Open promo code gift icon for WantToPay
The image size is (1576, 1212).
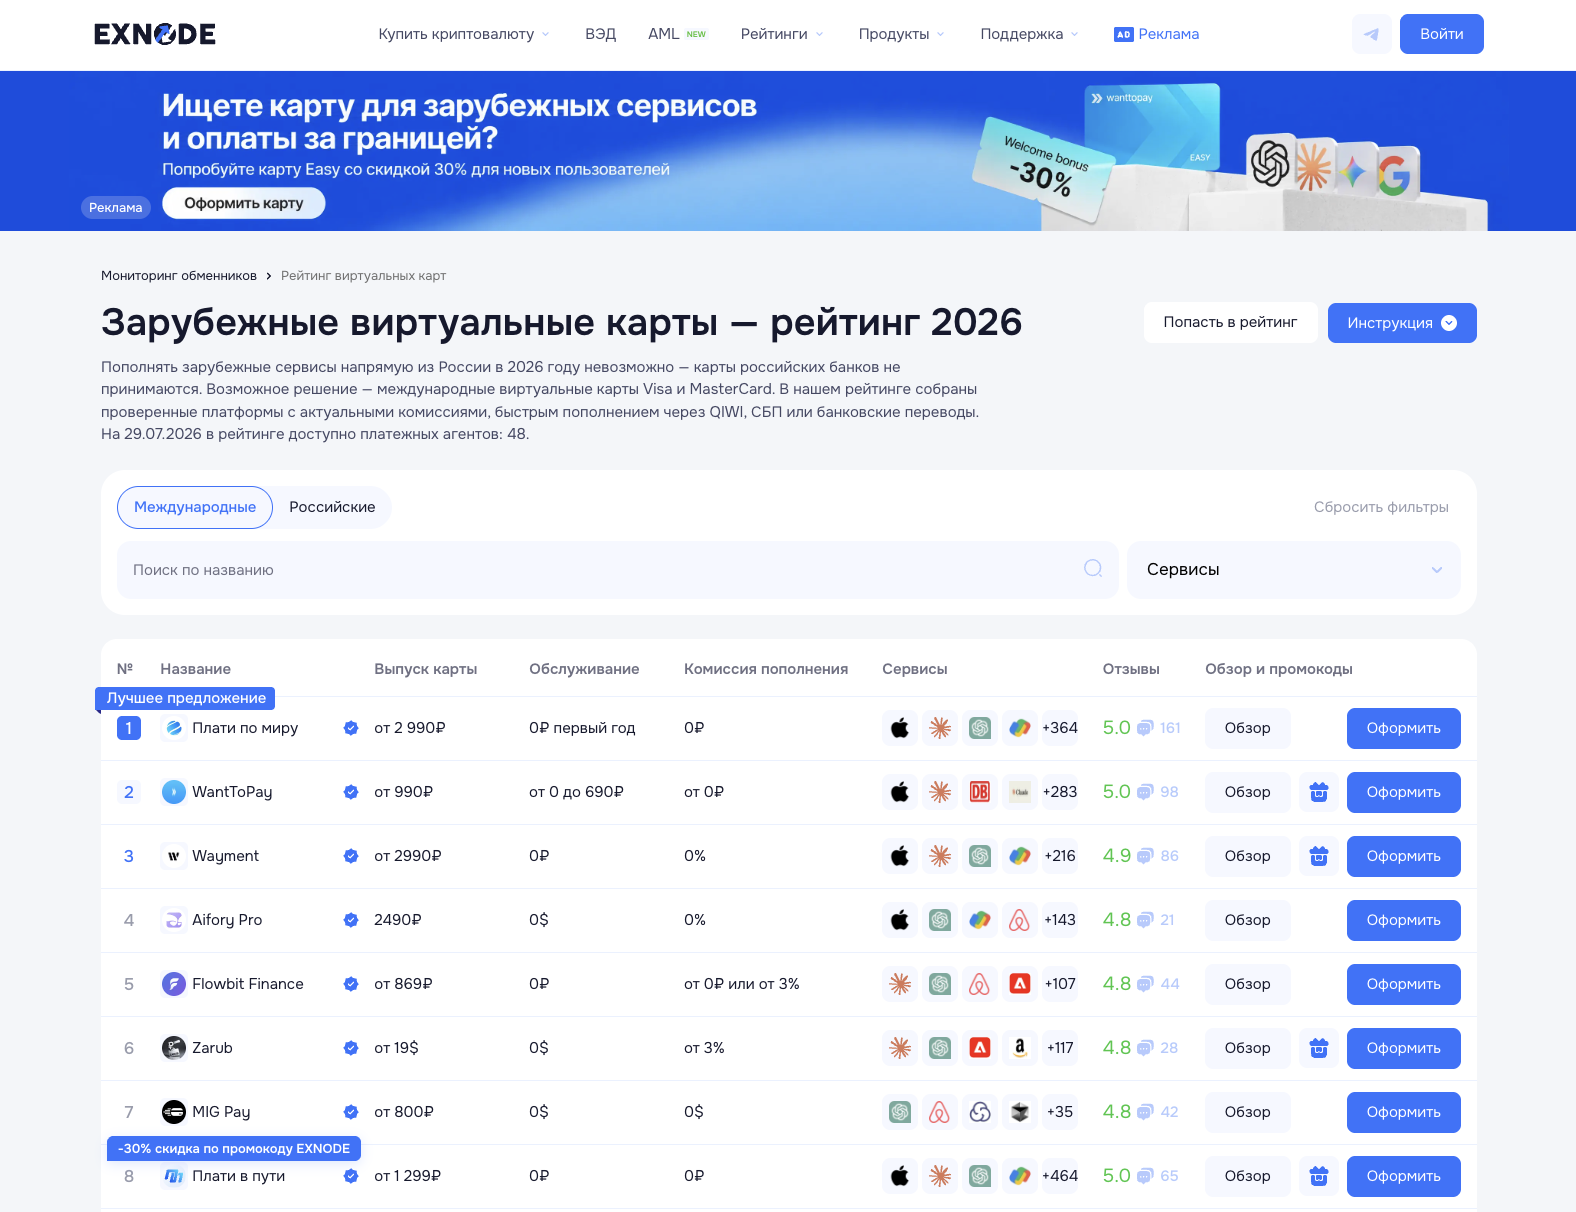tap(1319, 792)
